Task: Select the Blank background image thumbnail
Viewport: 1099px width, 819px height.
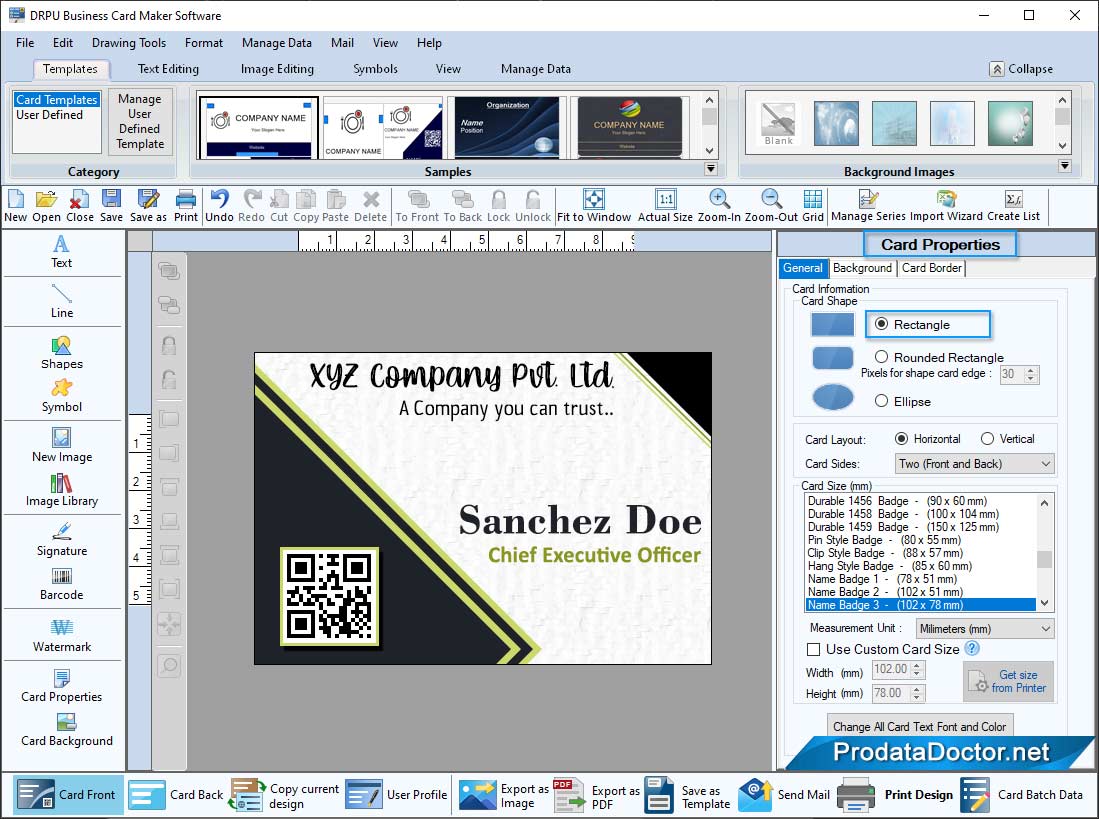Action: click(x=778, y=124)
